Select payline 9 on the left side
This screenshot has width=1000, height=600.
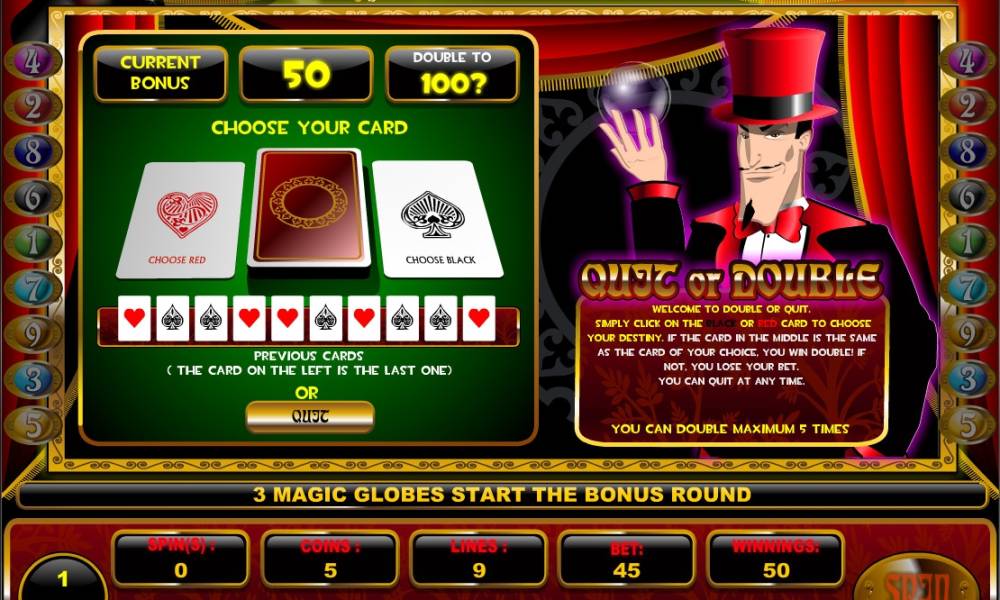pos(33,333)
